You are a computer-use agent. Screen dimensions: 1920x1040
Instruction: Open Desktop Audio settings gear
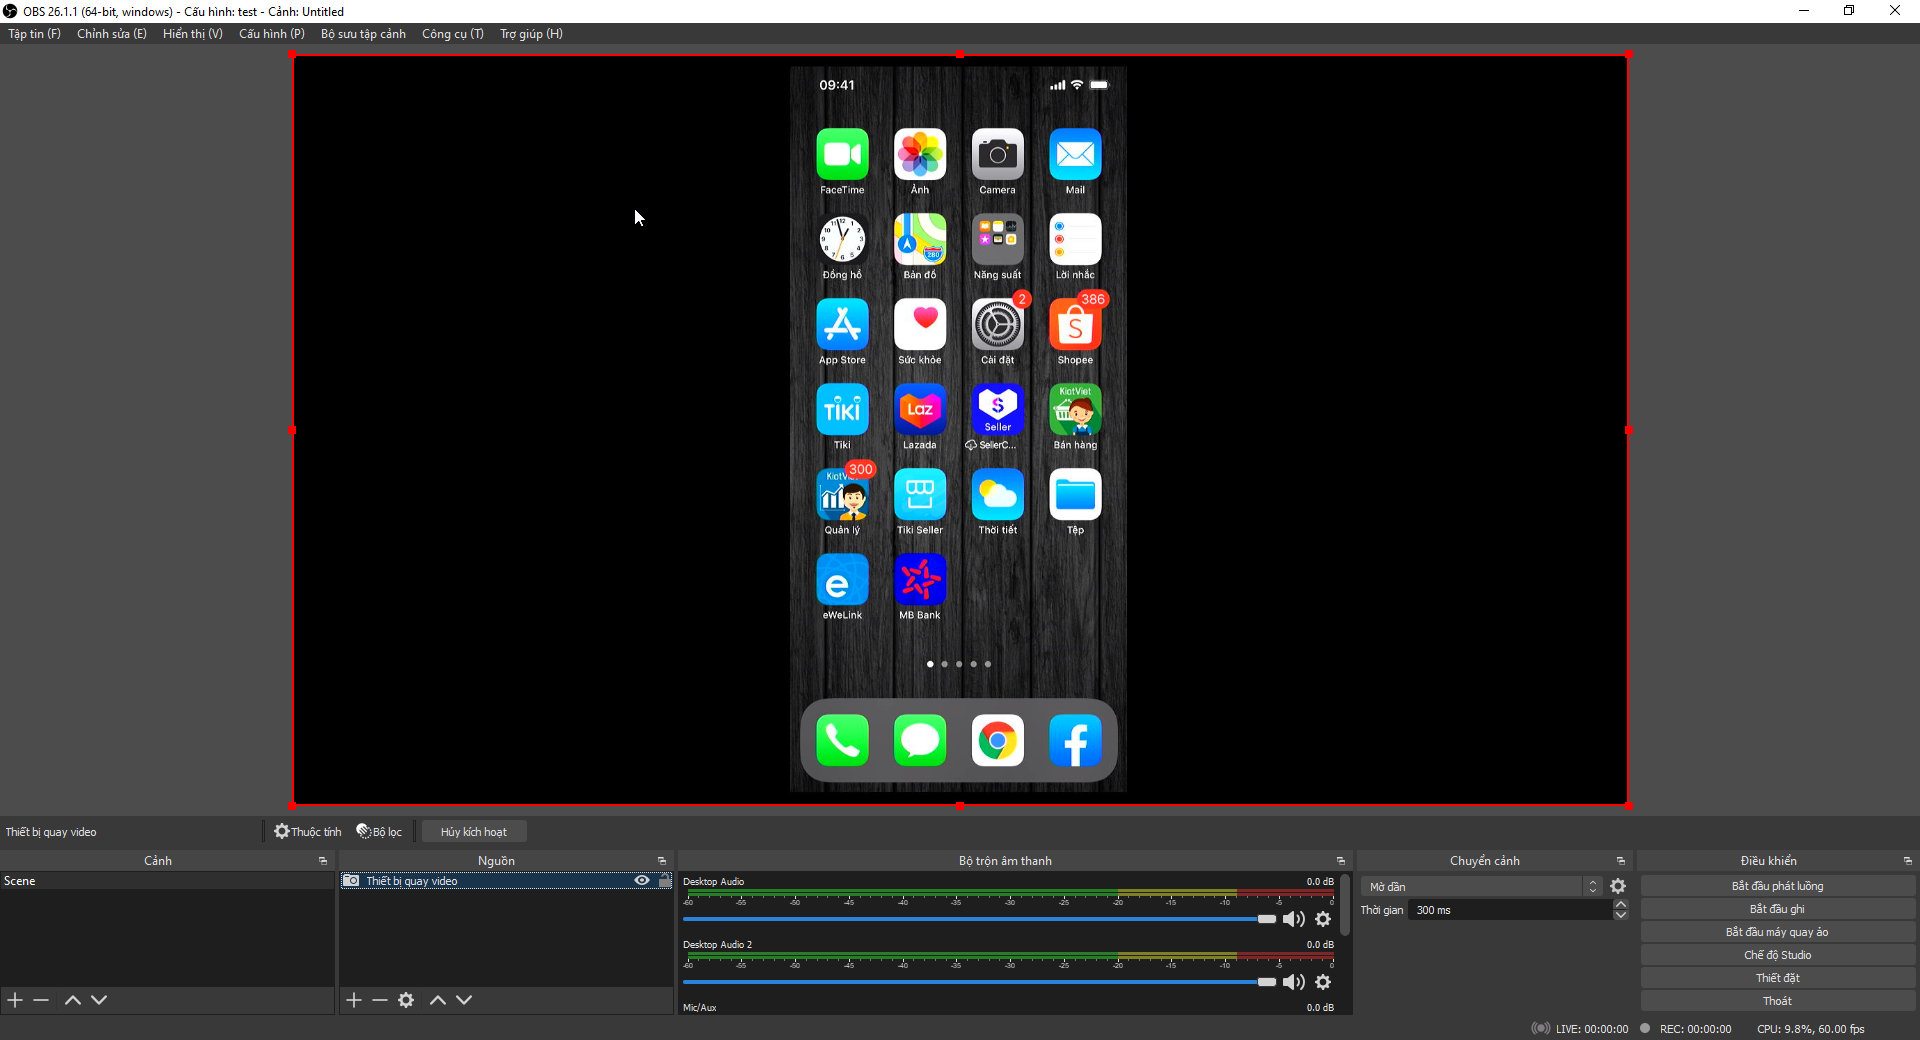(x=1323, y=918)
